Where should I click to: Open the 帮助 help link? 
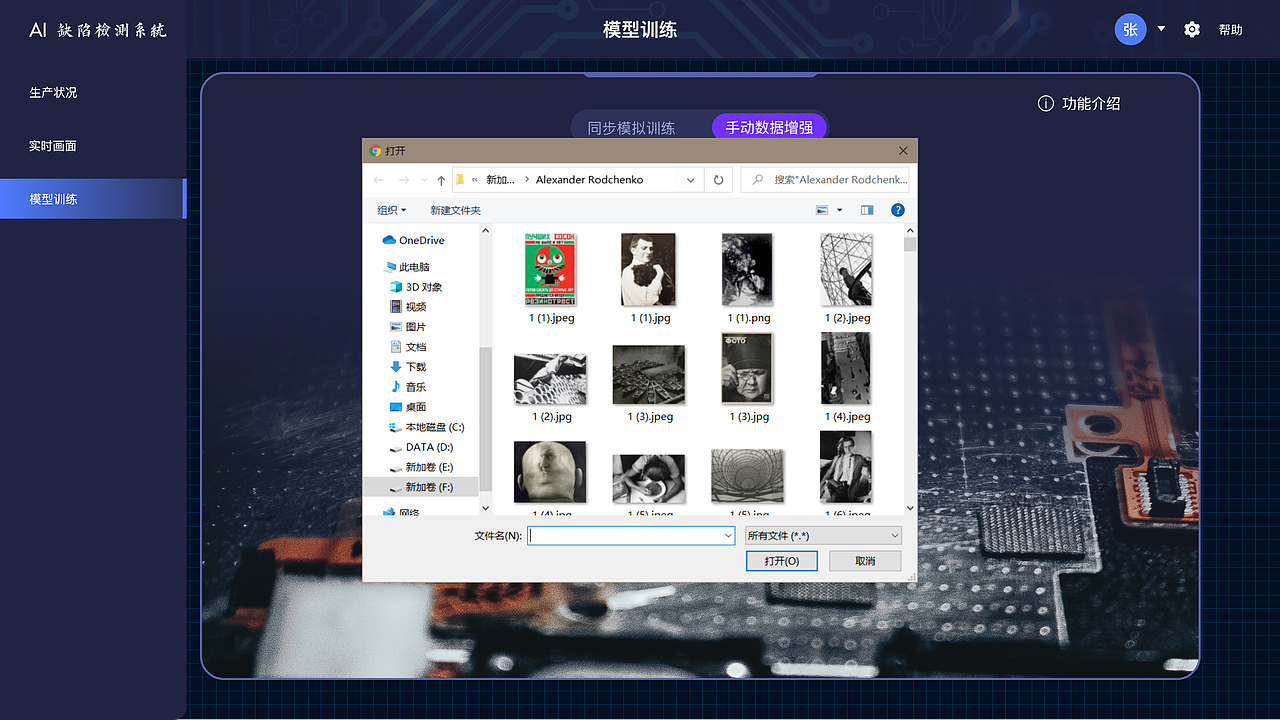point(1230,30)
